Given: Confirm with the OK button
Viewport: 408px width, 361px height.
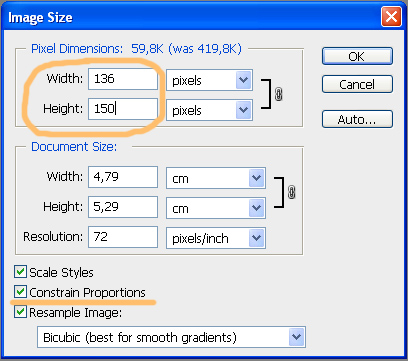Looking at the screenshot, I should 357,56.
